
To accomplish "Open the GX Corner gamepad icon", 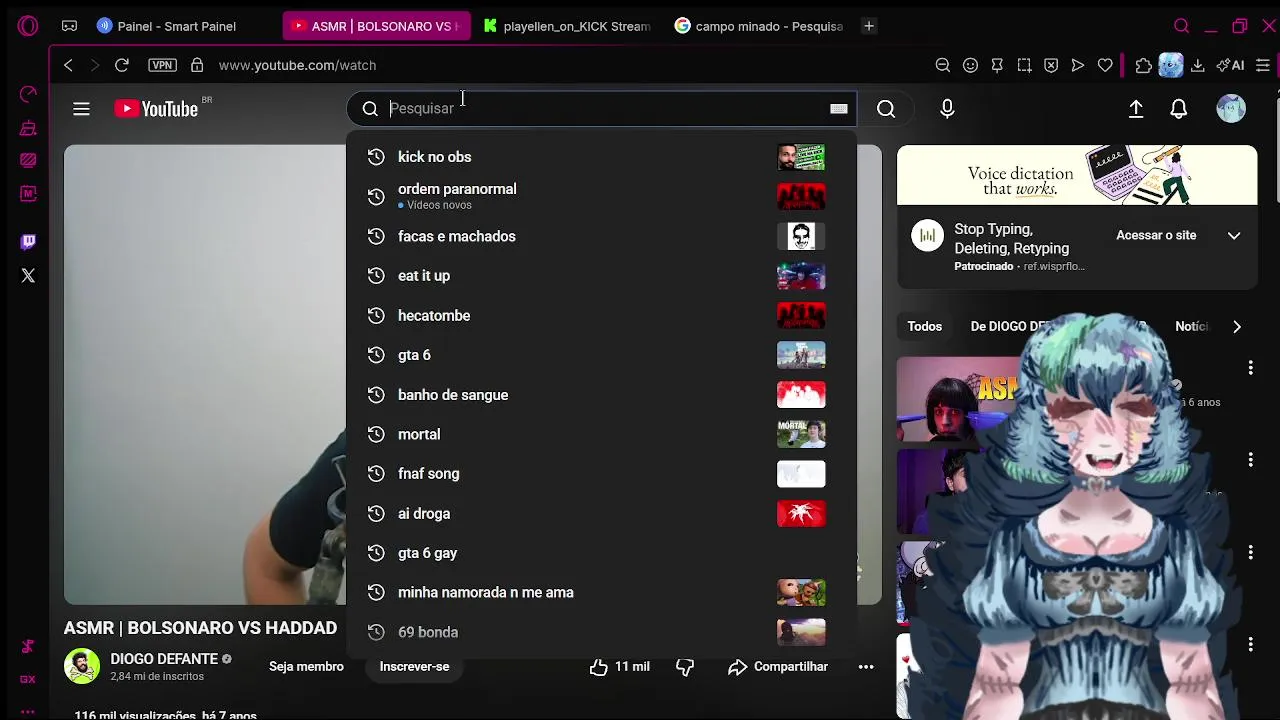I will click(69, 26).
